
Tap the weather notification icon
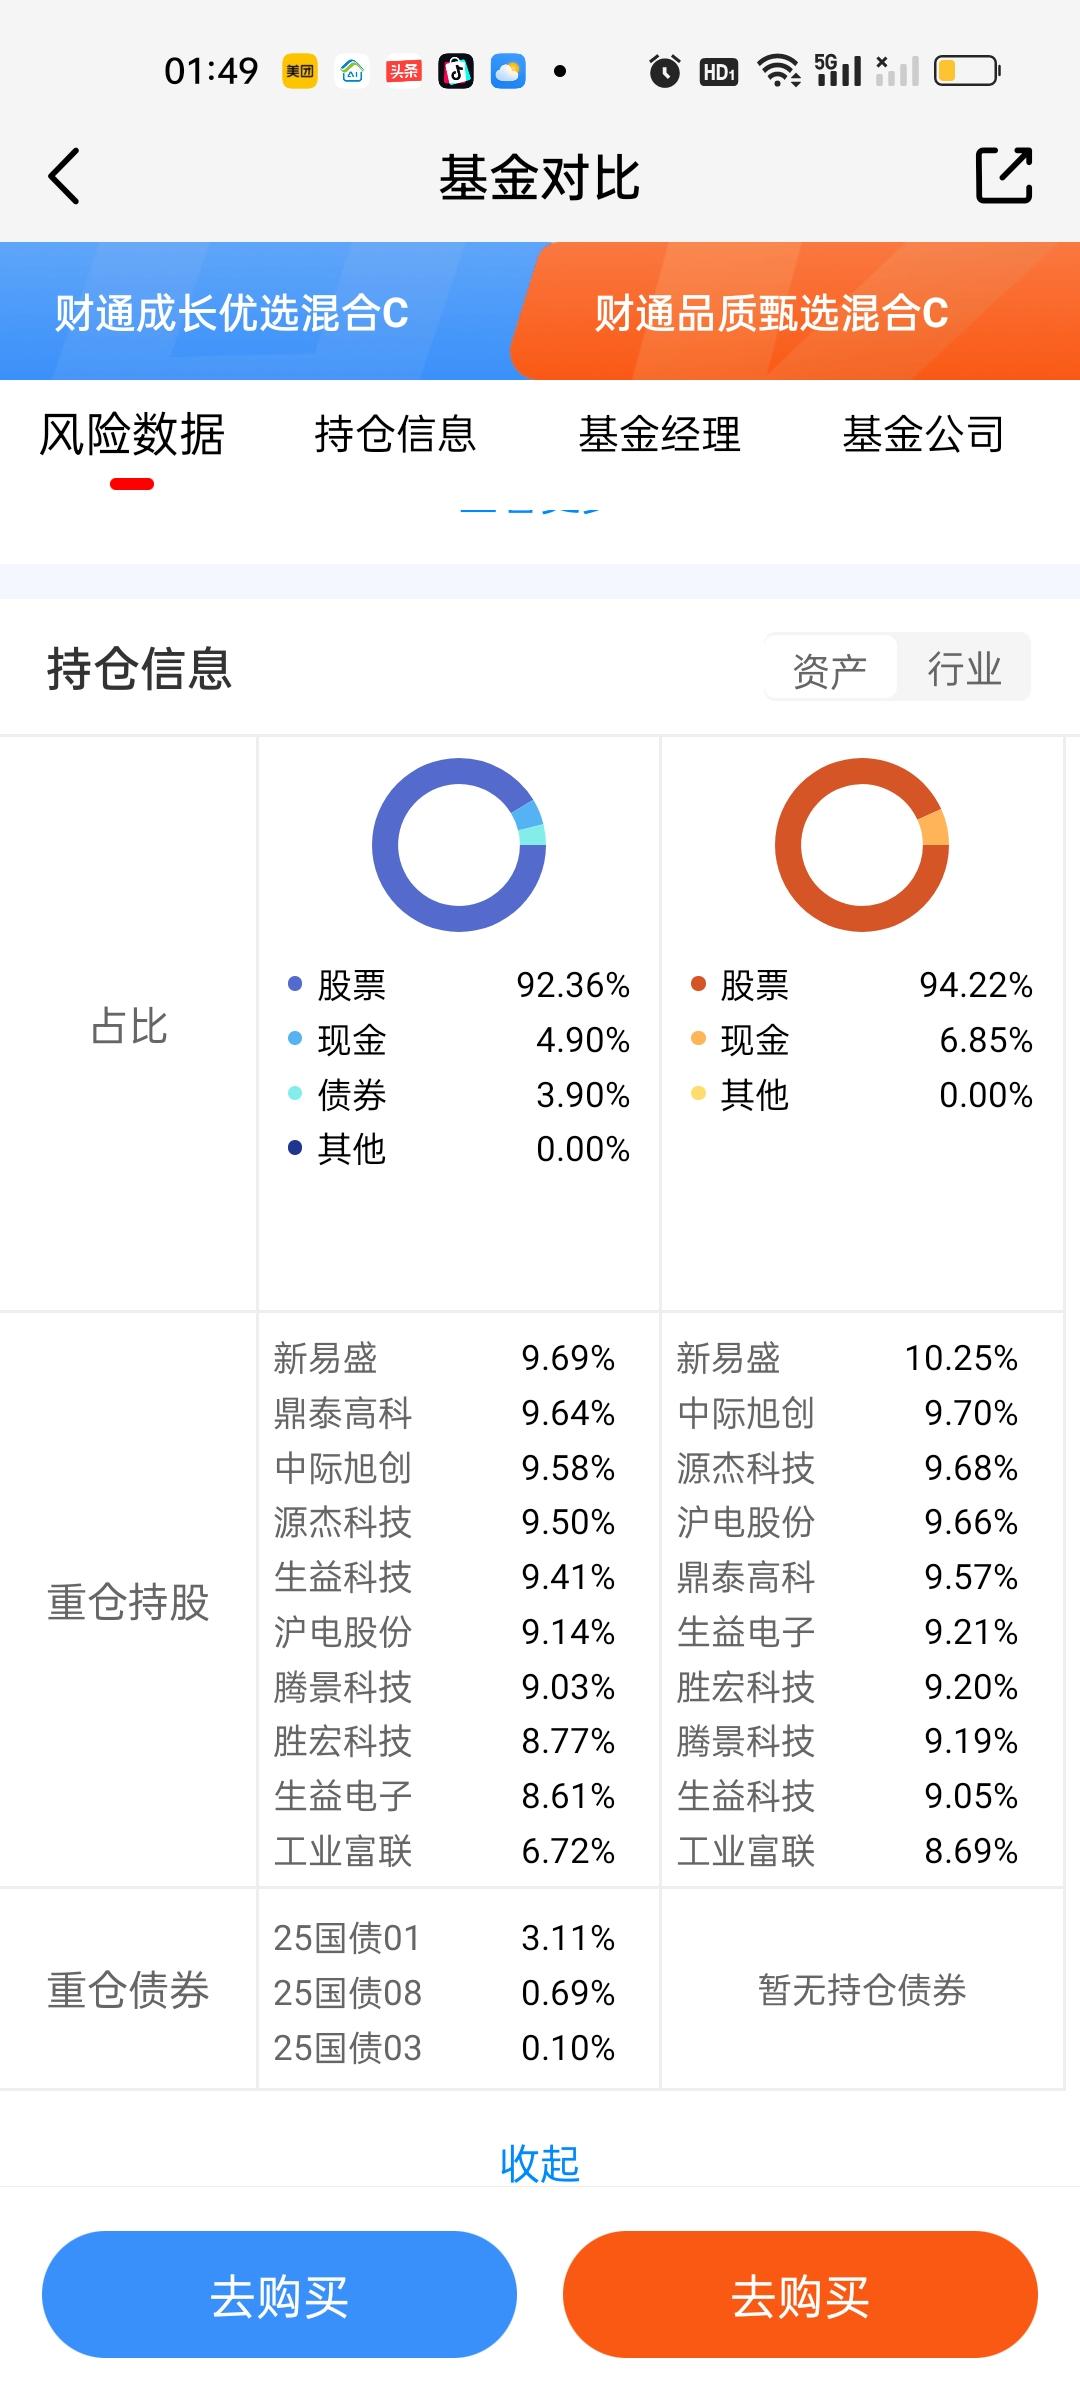[508, 71]
